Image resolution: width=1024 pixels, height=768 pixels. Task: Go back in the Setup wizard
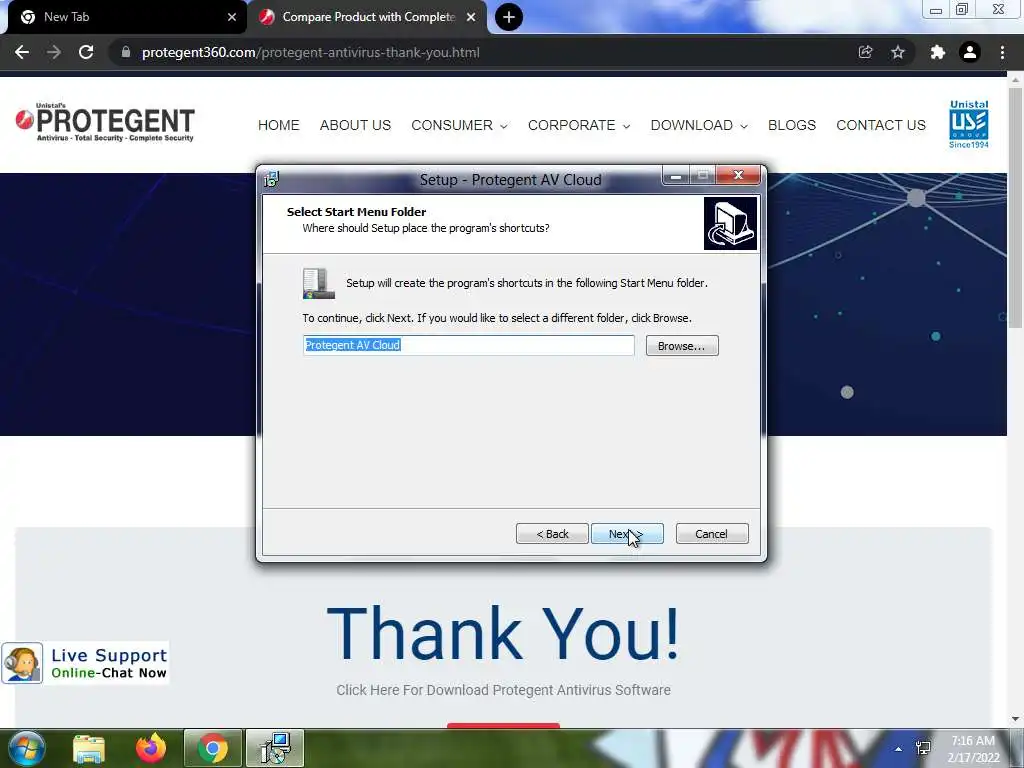552,534
